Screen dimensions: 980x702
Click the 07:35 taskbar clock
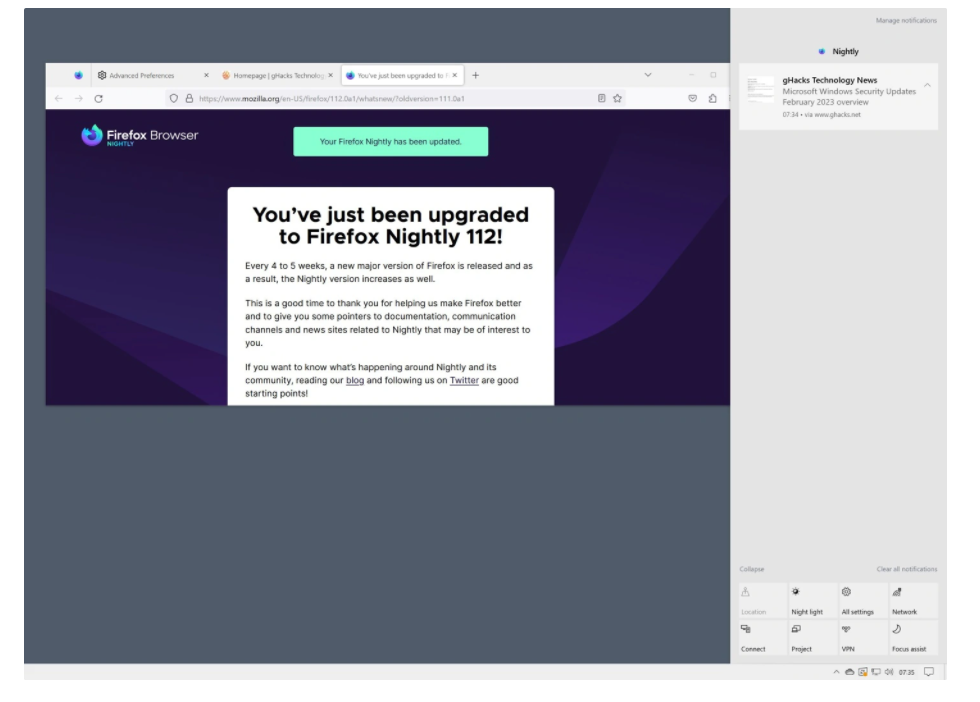click(906, 673)
